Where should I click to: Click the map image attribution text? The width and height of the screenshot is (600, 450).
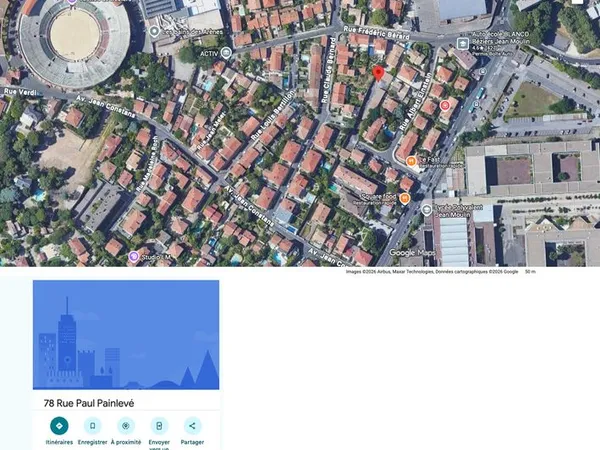coord(432,272)
